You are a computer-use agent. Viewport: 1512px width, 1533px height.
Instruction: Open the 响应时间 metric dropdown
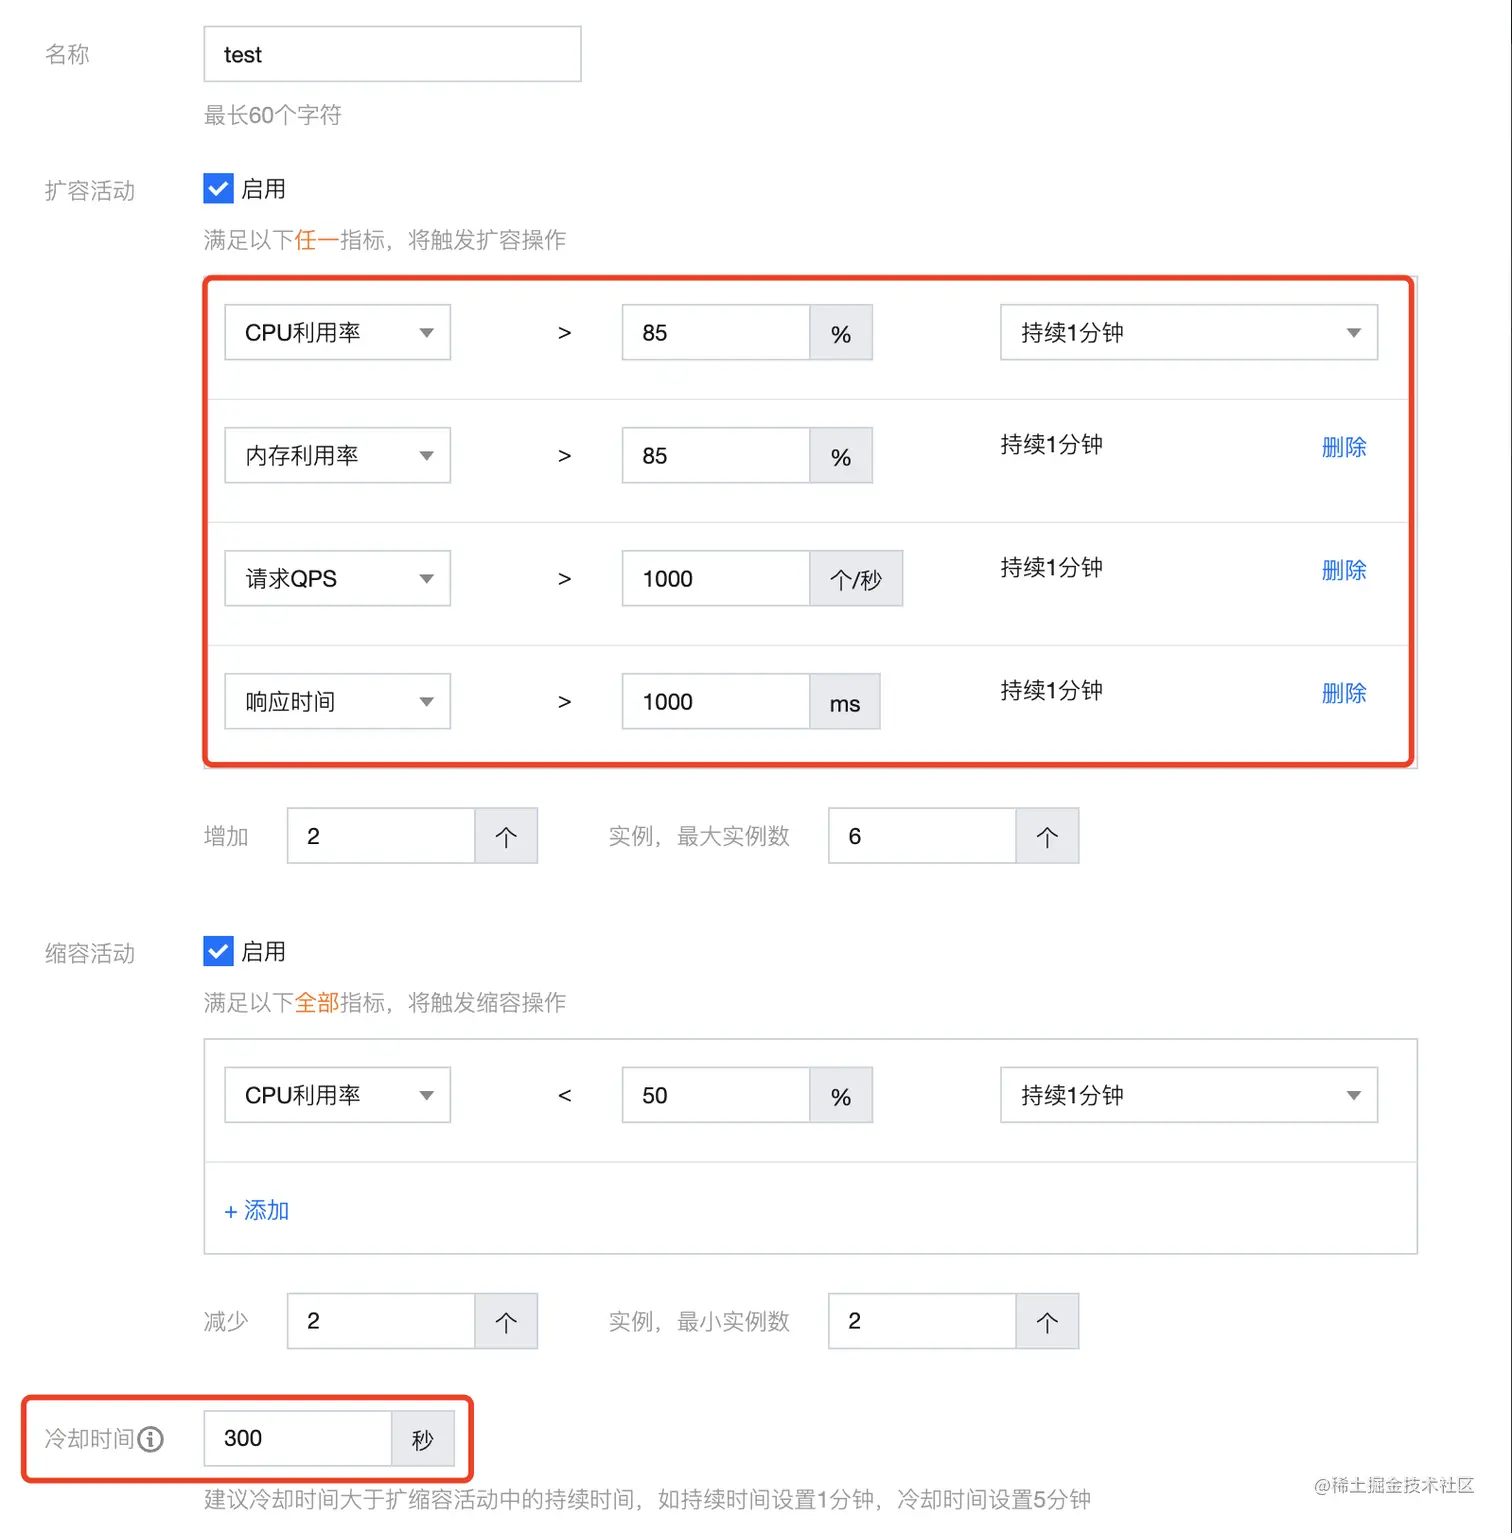(x=337, y=701)
